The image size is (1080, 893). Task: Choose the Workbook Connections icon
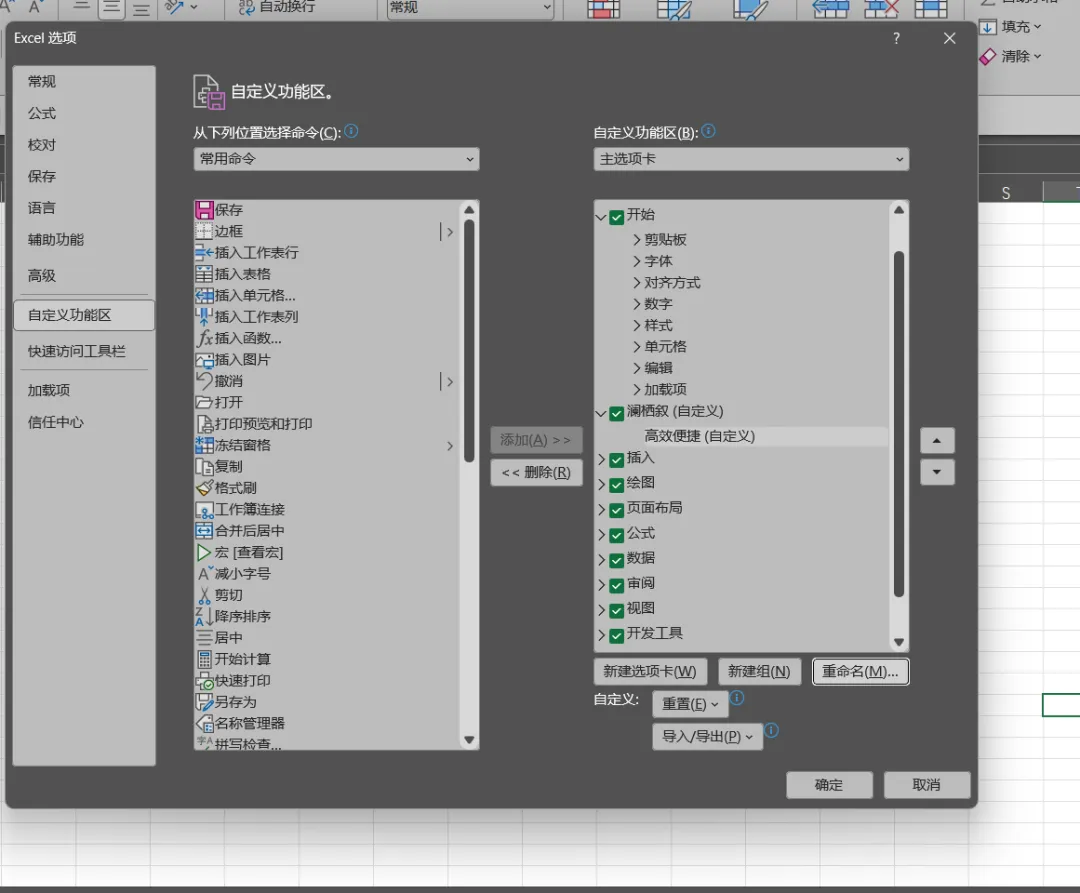(205, 509)
